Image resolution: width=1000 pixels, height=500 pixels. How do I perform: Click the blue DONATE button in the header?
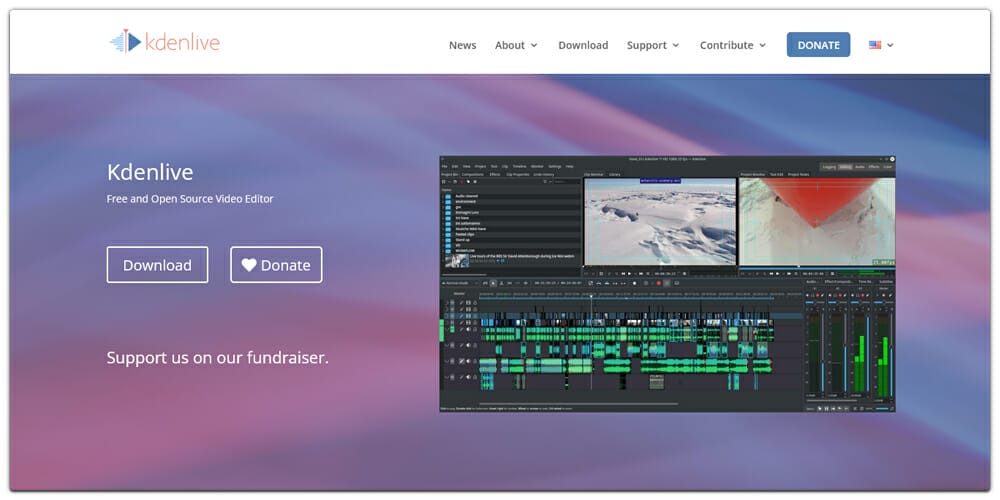tap(818, 45)
